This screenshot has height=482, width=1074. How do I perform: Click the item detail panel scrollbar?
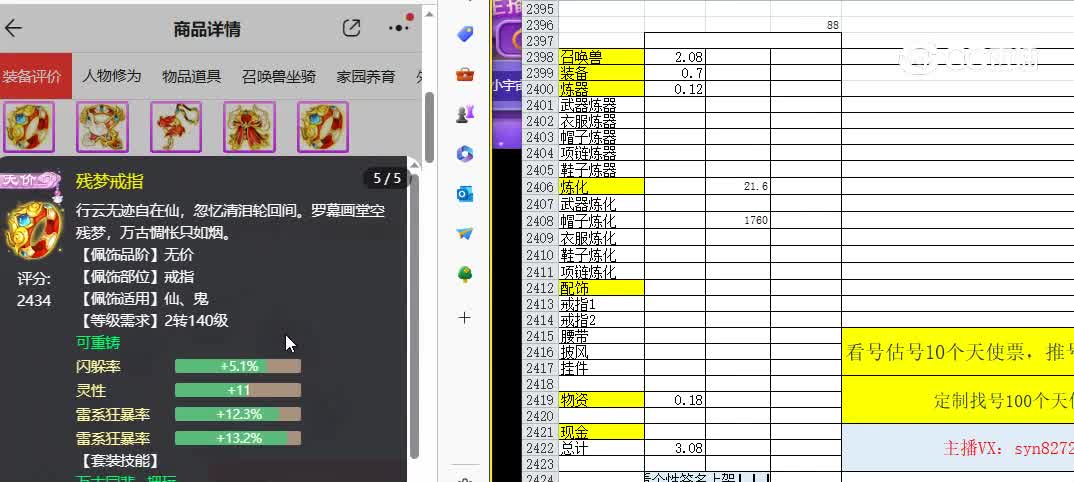(x=414, y=315)
